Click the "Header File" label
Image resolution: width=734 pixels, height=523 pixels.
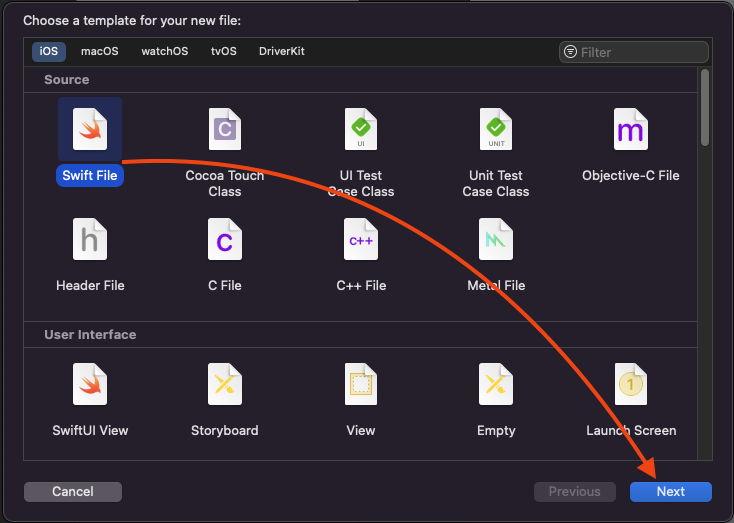90,286
